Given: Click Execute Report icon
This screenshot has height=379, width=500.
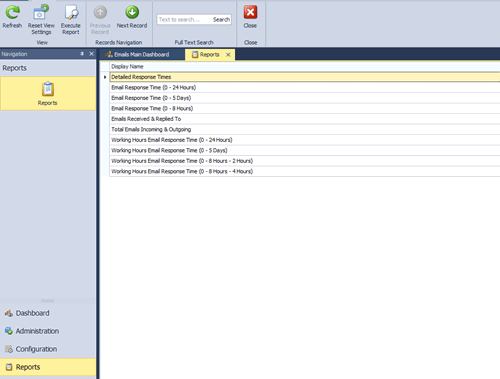Looking at the screenshot, I should pyautogui.click(x=71, y=12).
